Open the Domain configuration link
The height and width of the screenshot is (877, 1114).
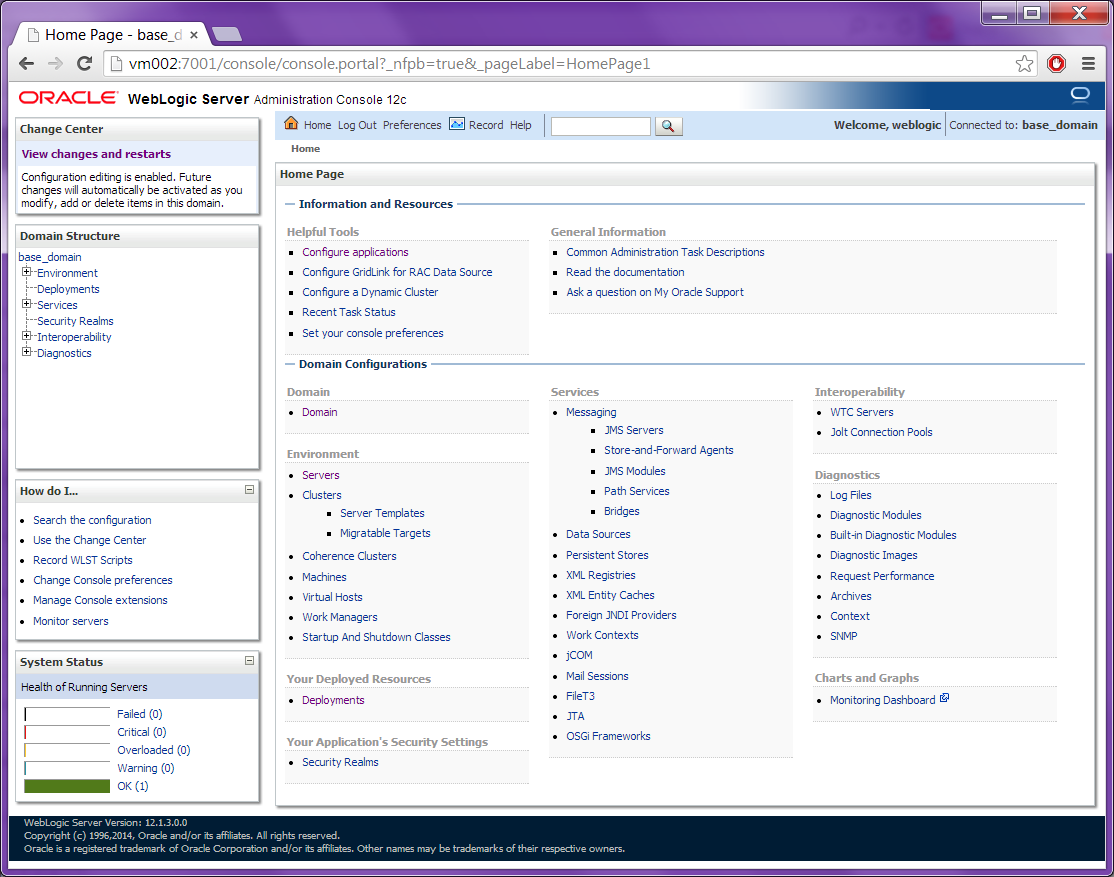(320, 412)
